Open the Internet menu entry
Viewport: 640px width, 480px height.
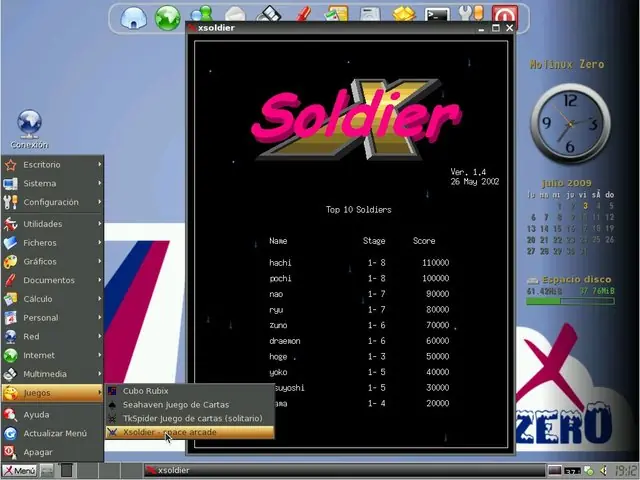tap(52, 355)
